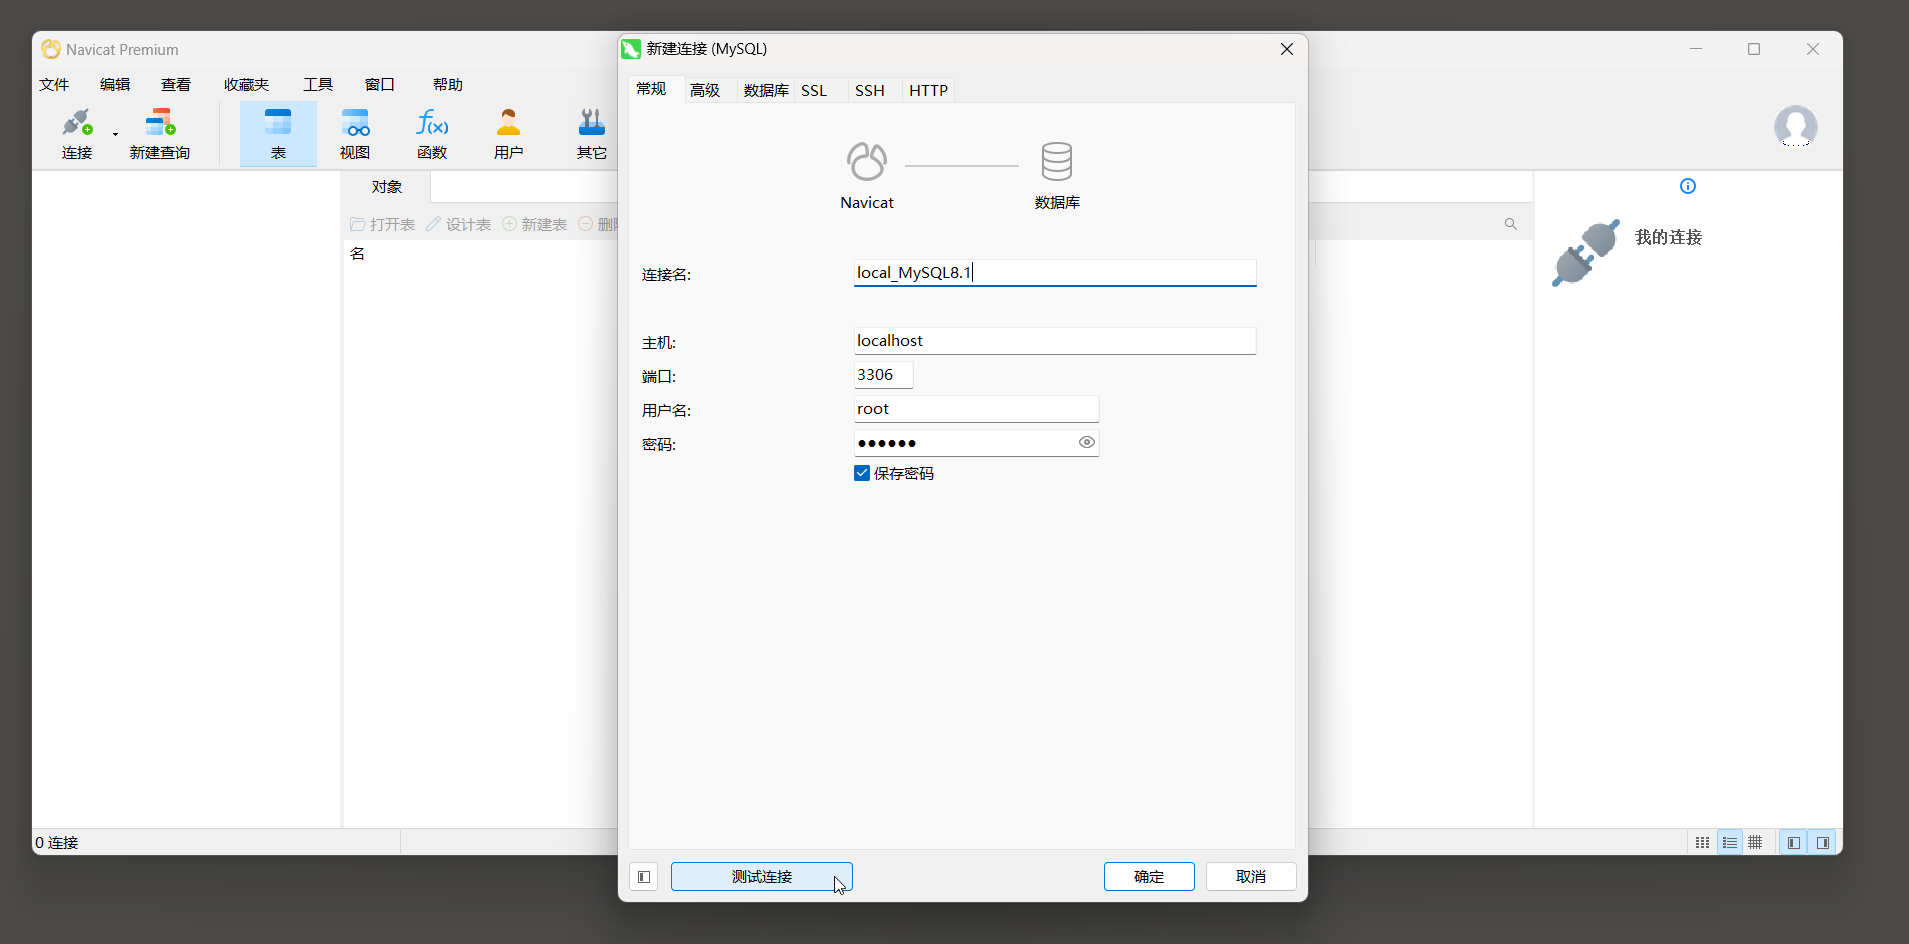Open the Help menu
1909x944 pixels.
click(448, 85)
